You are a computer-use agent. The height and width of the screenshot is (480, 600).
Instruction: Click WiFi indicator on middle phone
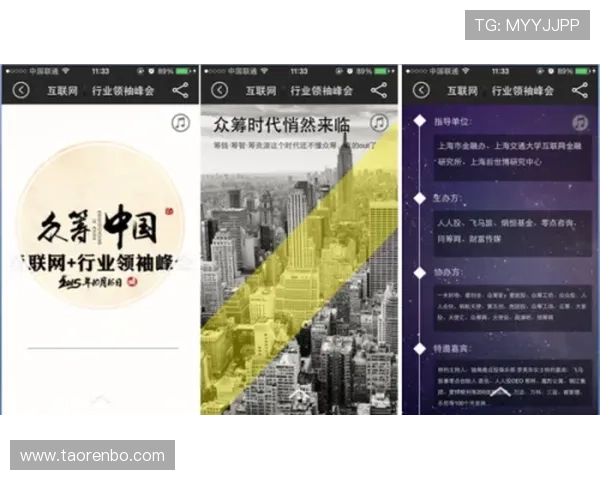click(264, 71)
